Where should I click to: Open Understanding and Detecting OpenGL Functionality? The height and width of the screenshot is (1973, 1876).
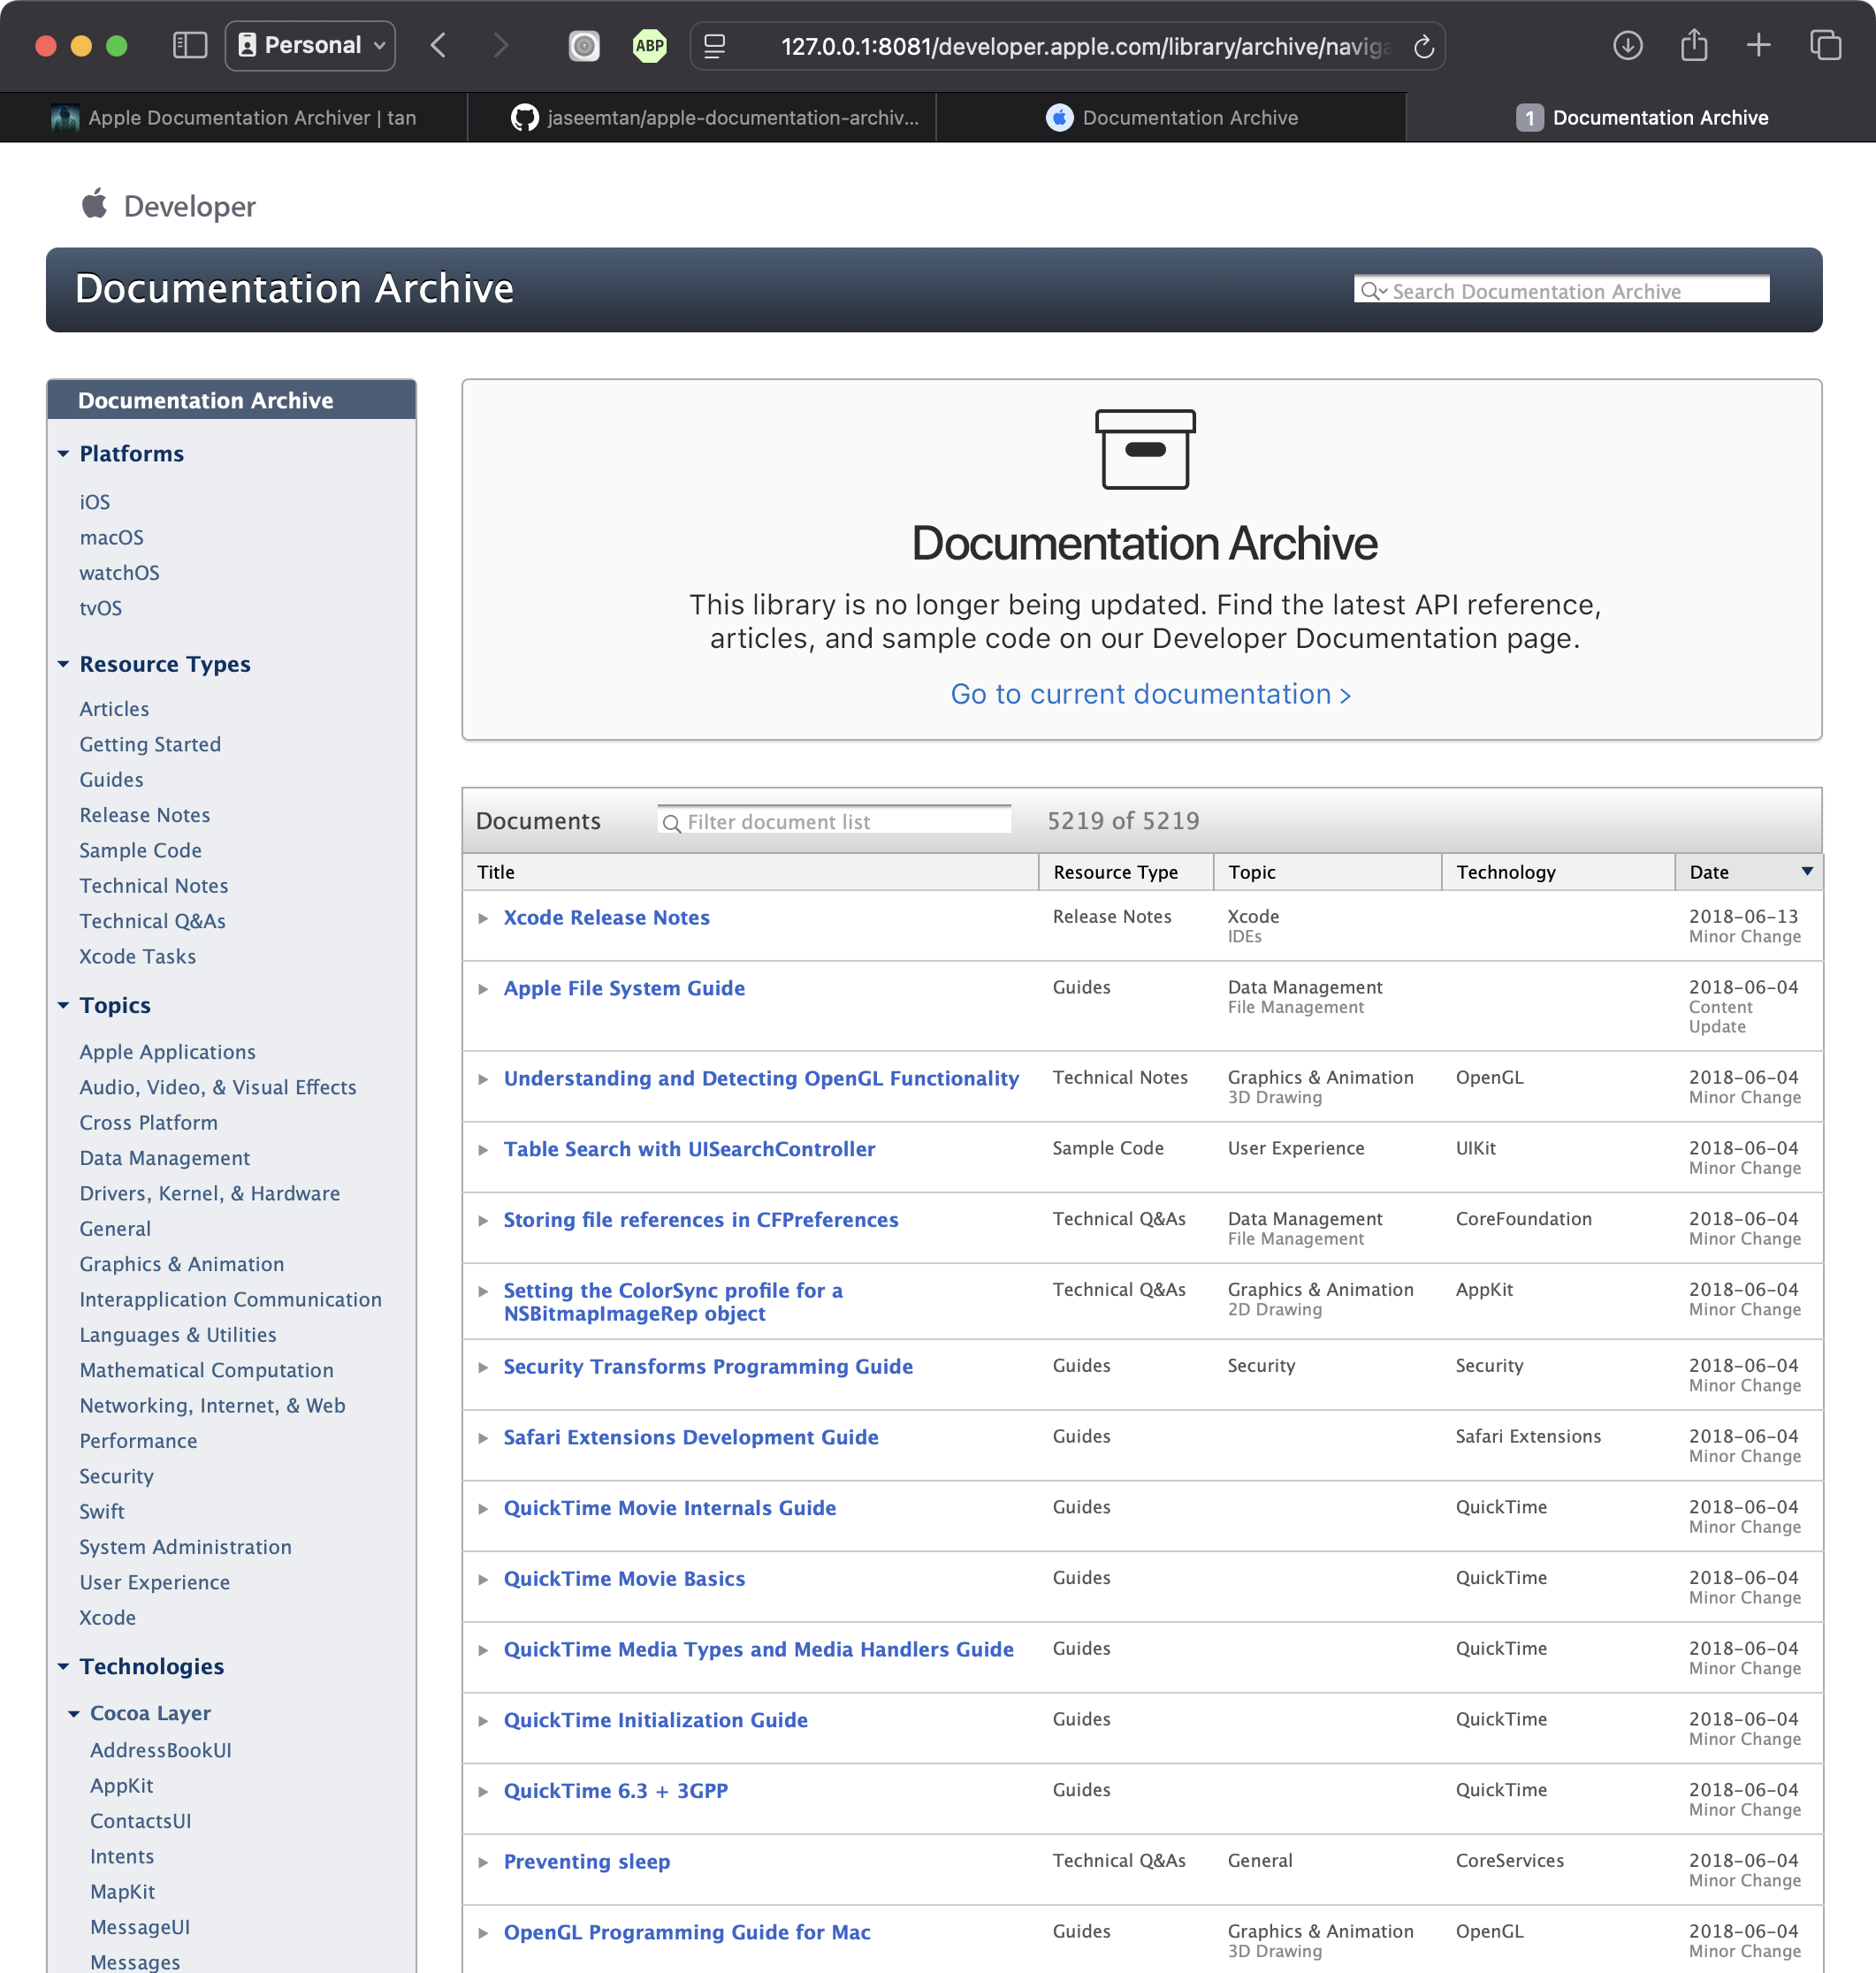pyautogui.click(x=761, y=1078)
